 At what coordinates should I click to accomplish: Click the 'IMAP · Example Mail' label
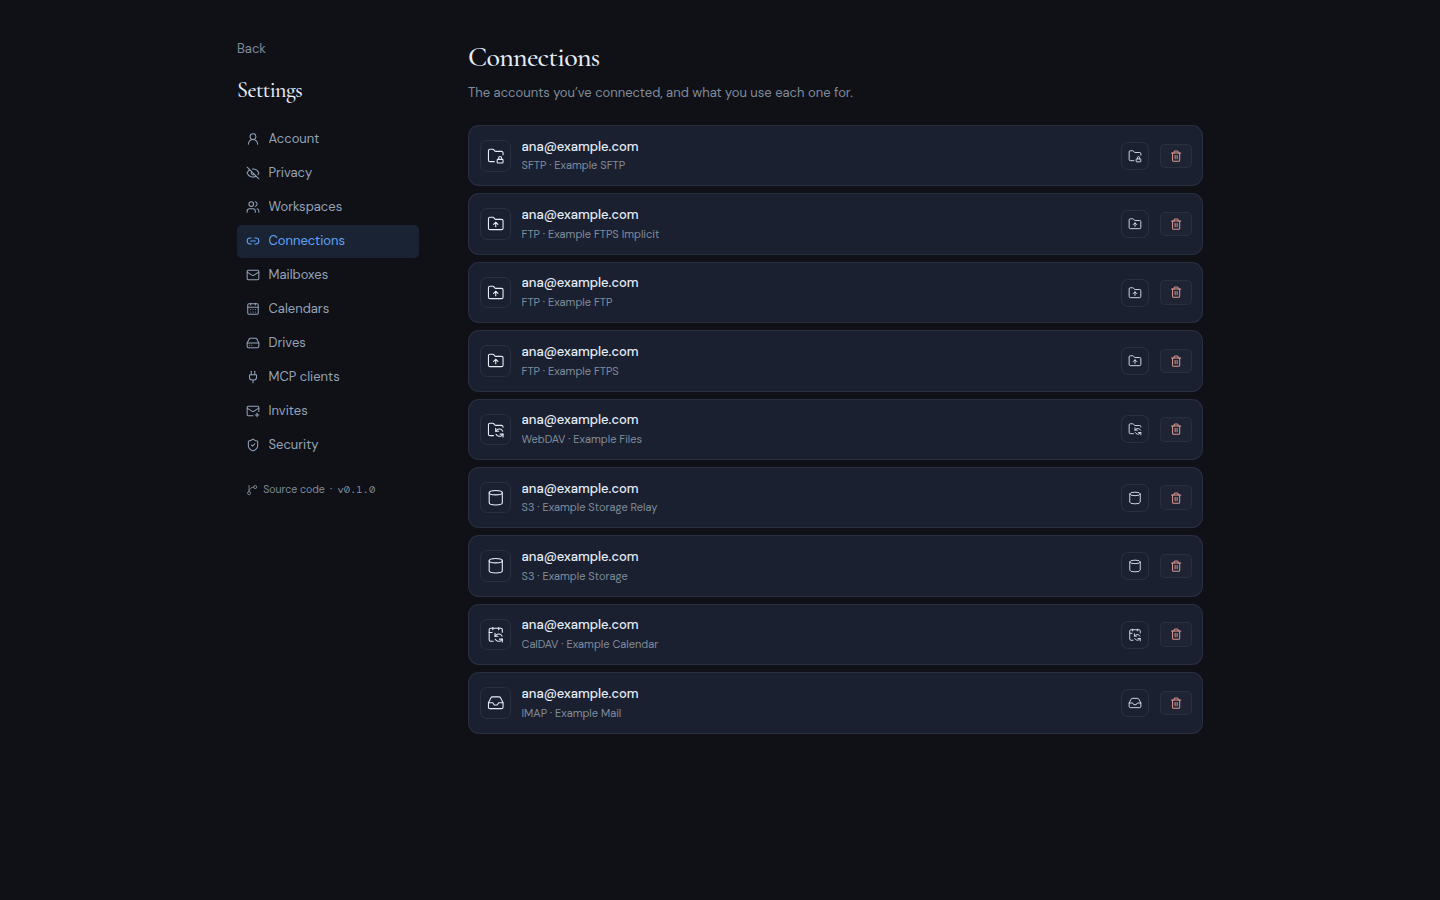[571, 713]
